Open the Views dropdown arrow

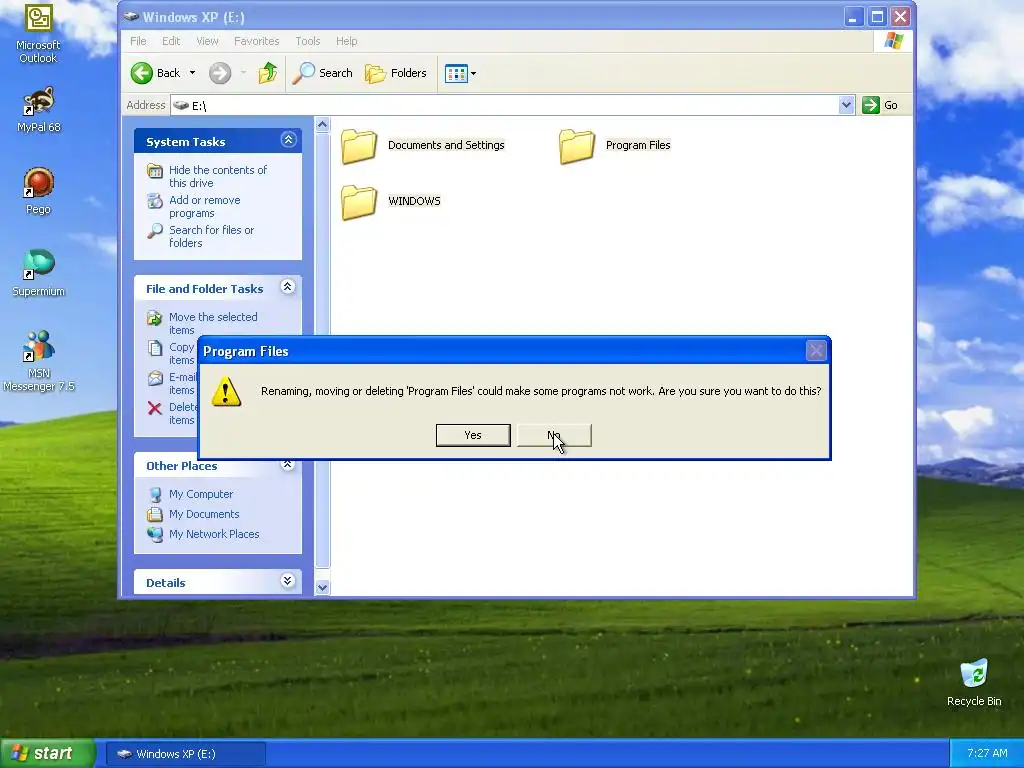(473, 73)
